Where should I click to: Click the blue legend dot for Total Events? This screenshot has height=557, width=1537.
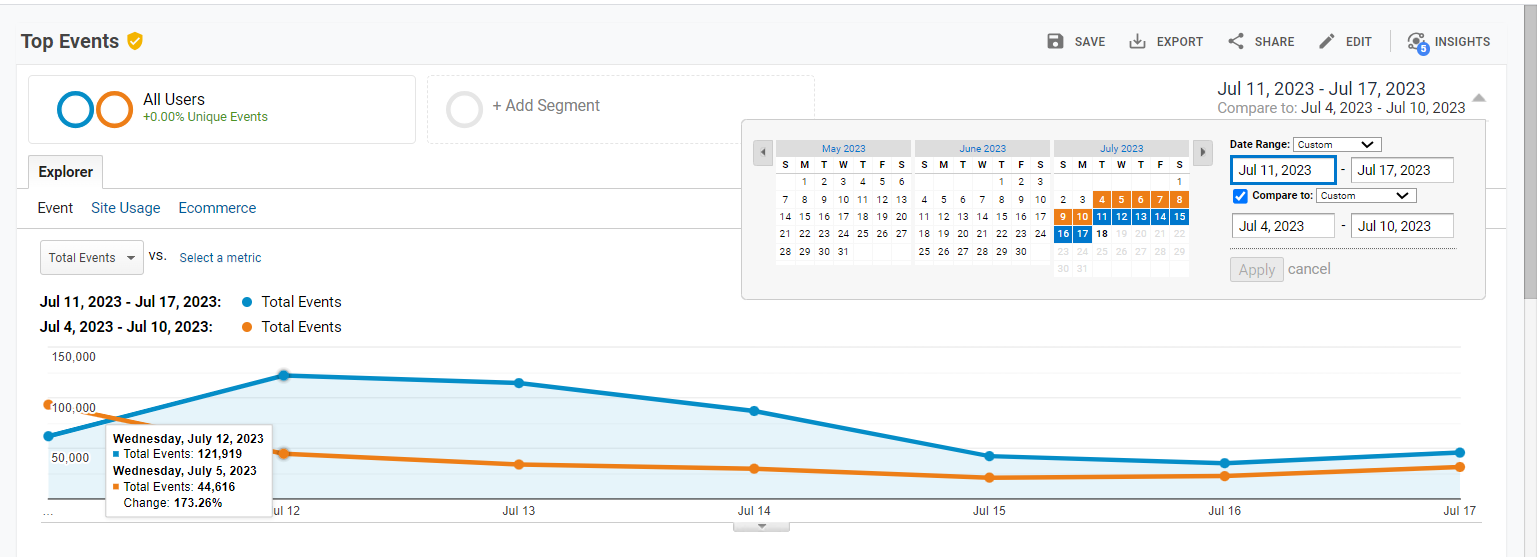click(246, 302)
